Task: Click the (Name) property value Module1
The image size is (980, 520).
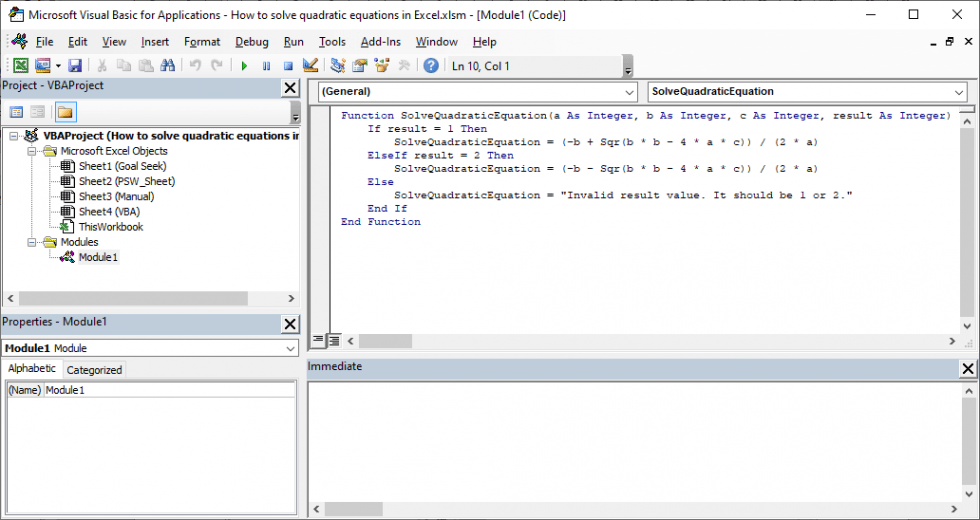Action: [169, 390]
